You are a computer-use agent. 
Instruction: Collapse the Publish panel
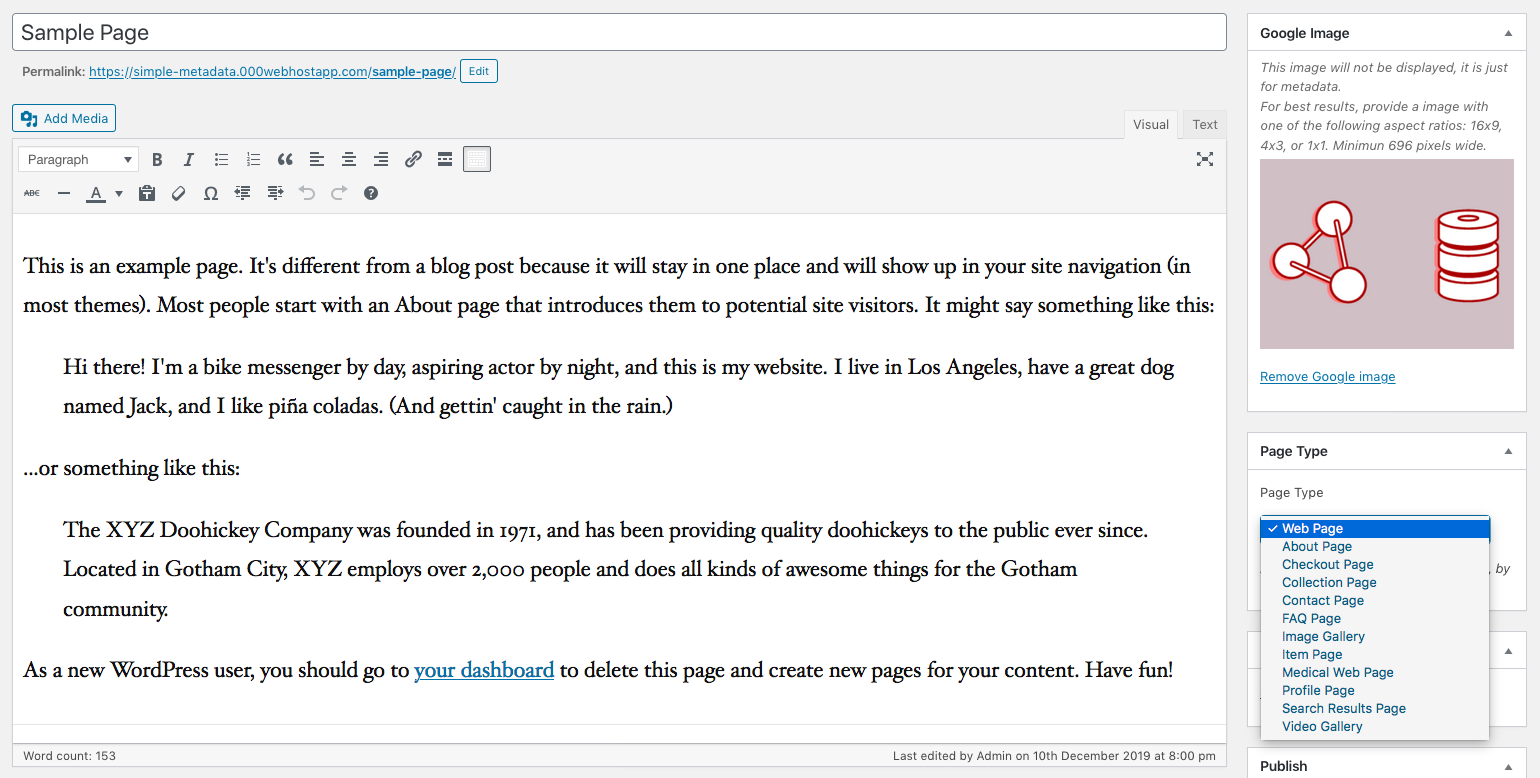(x=1508, y=766)
